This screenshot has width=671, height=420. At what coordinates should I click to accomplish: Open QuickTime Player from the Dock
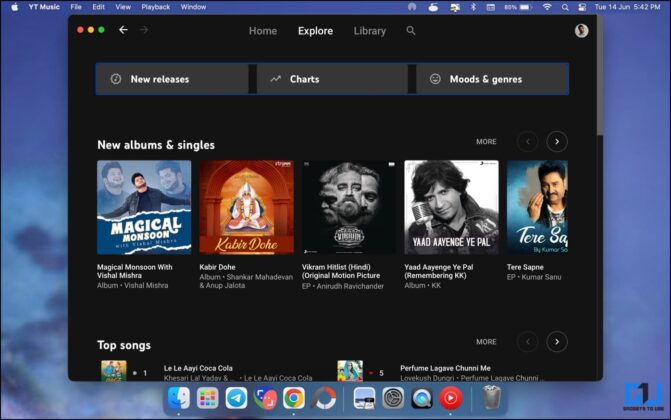[422, 398]
